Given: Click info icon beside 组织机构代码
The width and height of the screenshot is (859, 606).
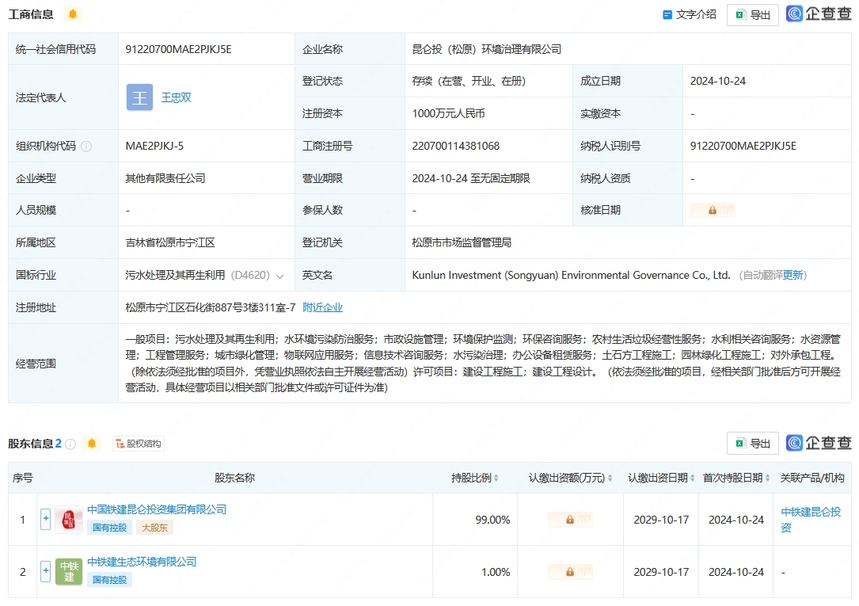Looking at the screenshot, I should [86, 146].
